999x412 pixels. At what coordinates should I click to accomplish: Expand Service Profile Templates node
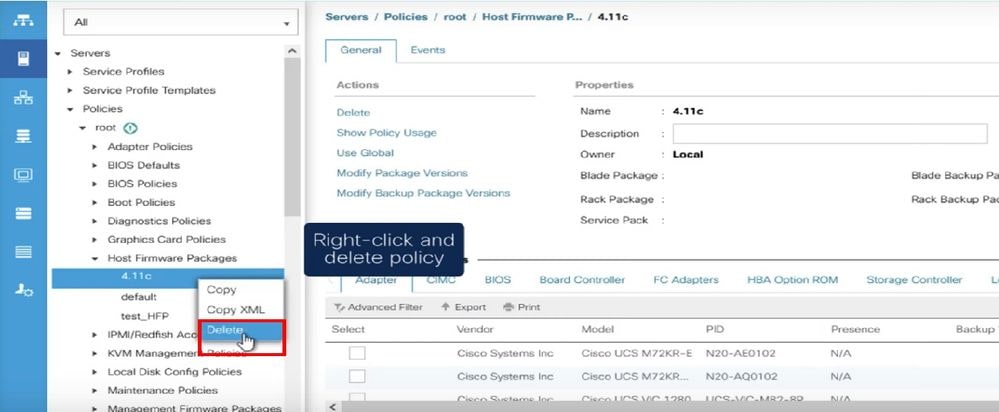pos(70,90)
